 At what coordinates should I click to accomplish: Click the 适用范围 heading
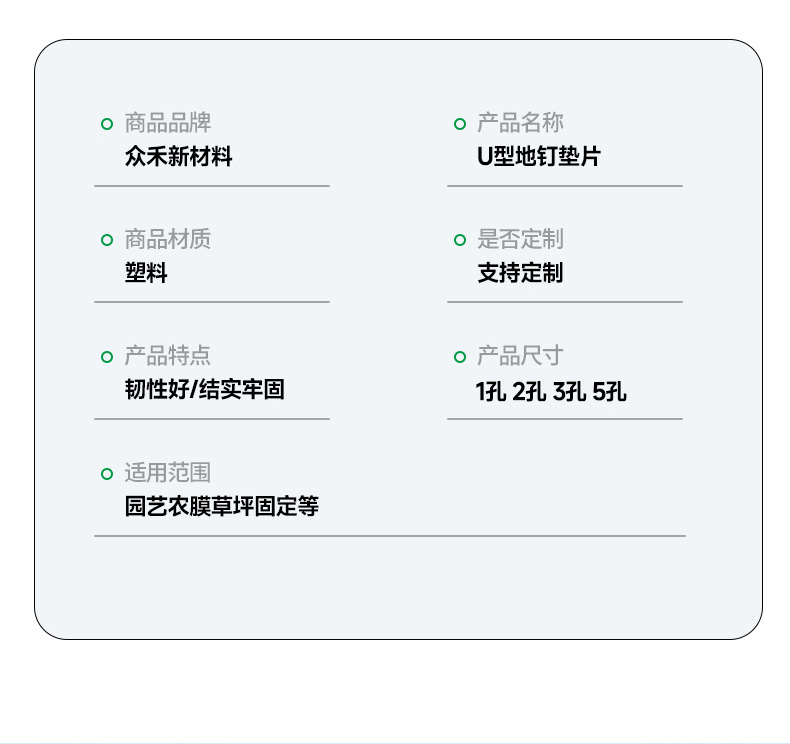pos(167,473)
